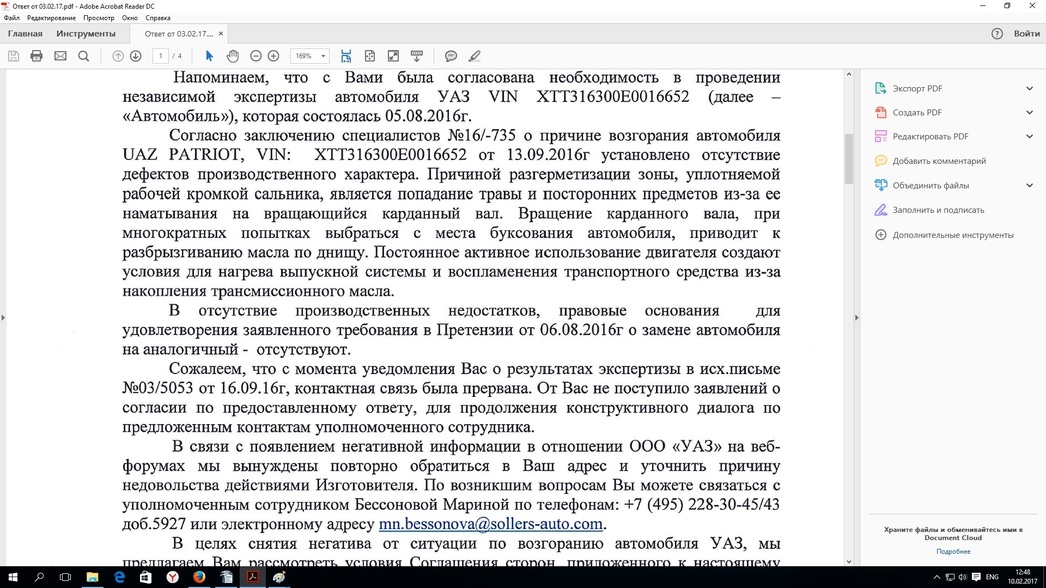Click the mn.bessonova@sollers-auto.com email link
This screenshot has height=588, width=1046.
490,524
